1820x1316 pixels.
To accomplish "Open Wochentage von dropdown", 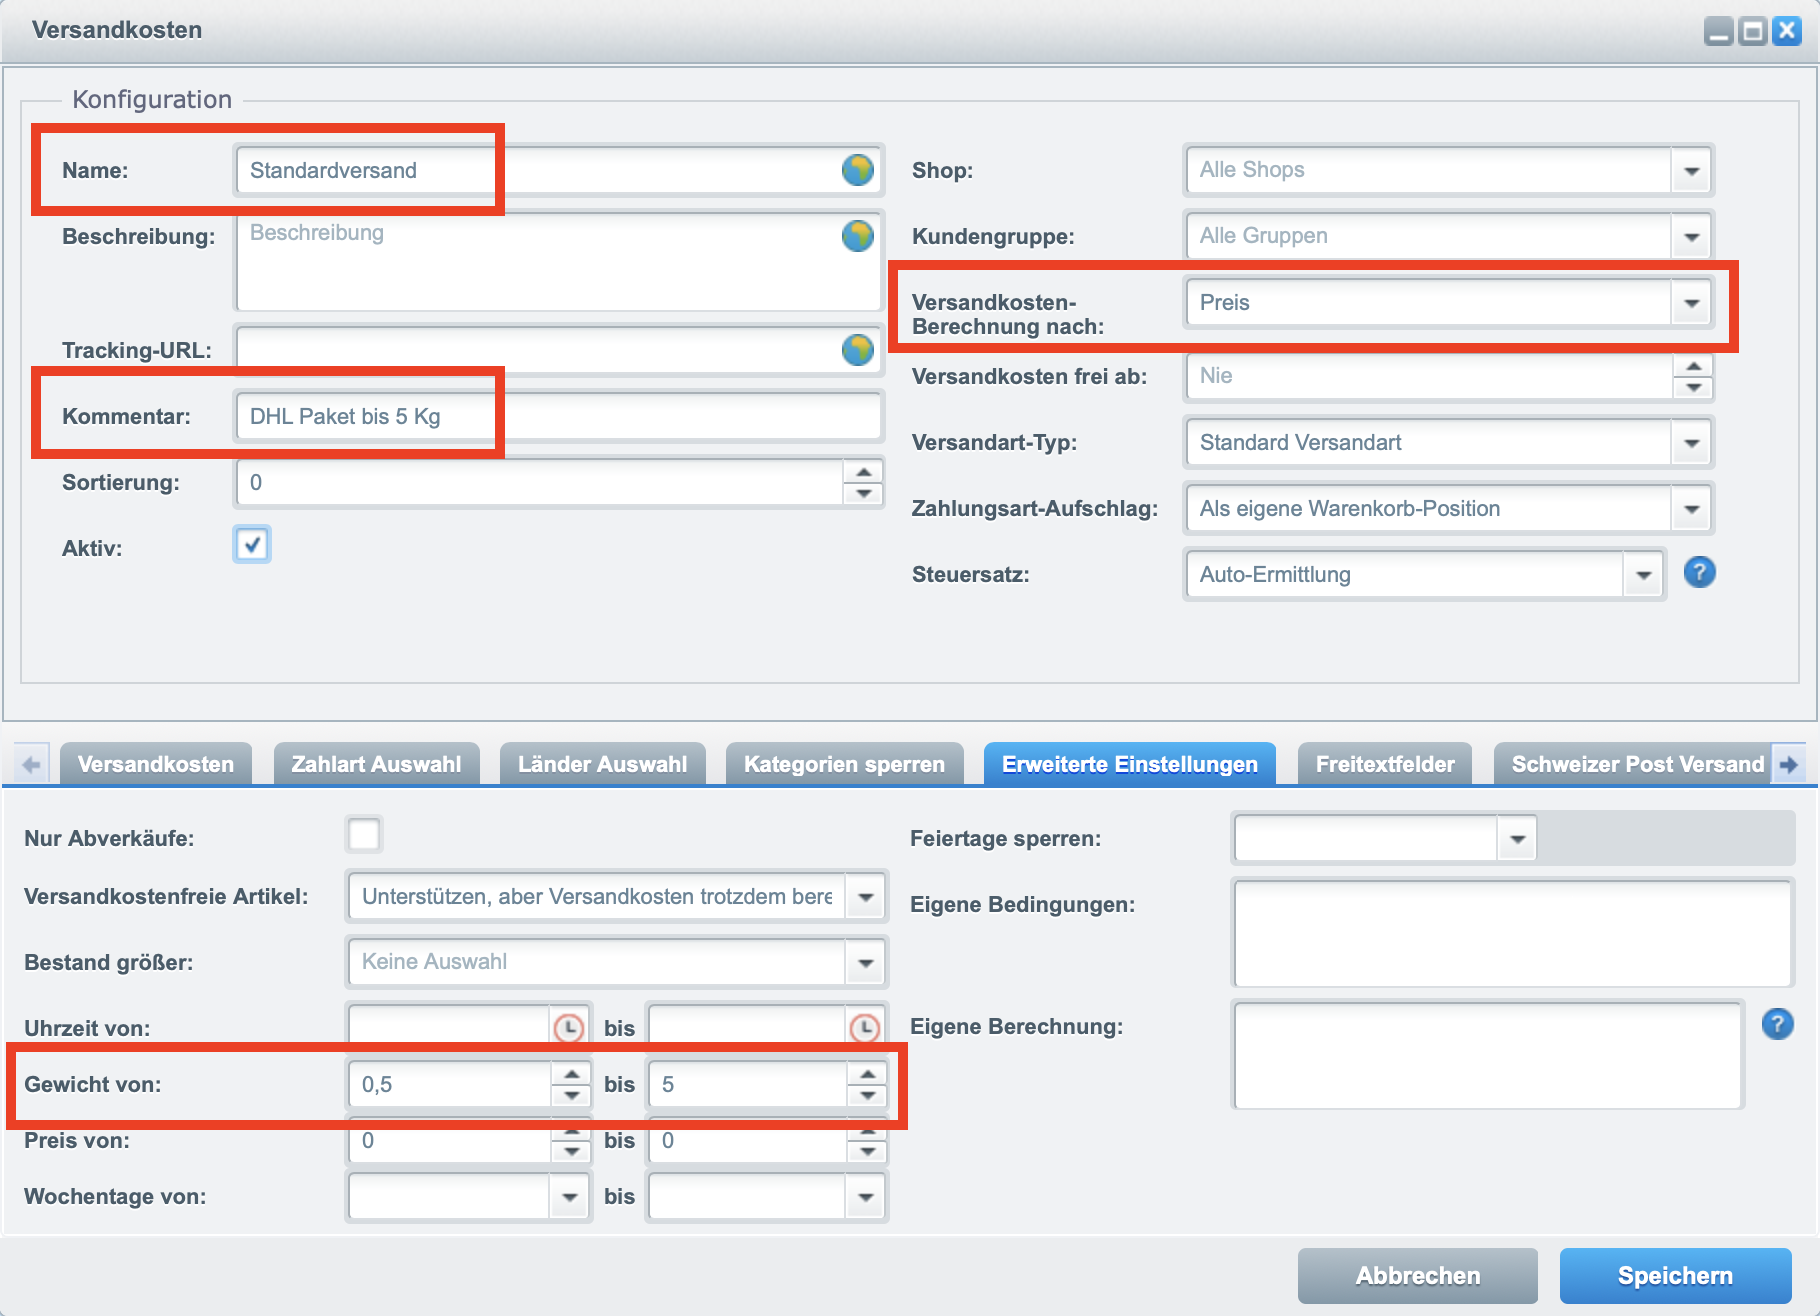I will [570, 1196].
